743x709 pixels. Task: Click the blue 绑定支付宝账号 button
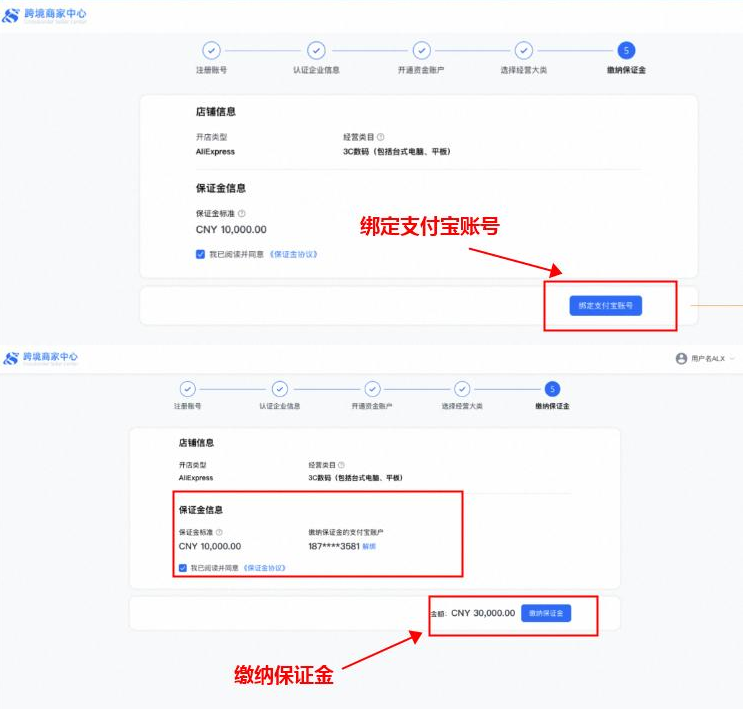pos(606,306)
